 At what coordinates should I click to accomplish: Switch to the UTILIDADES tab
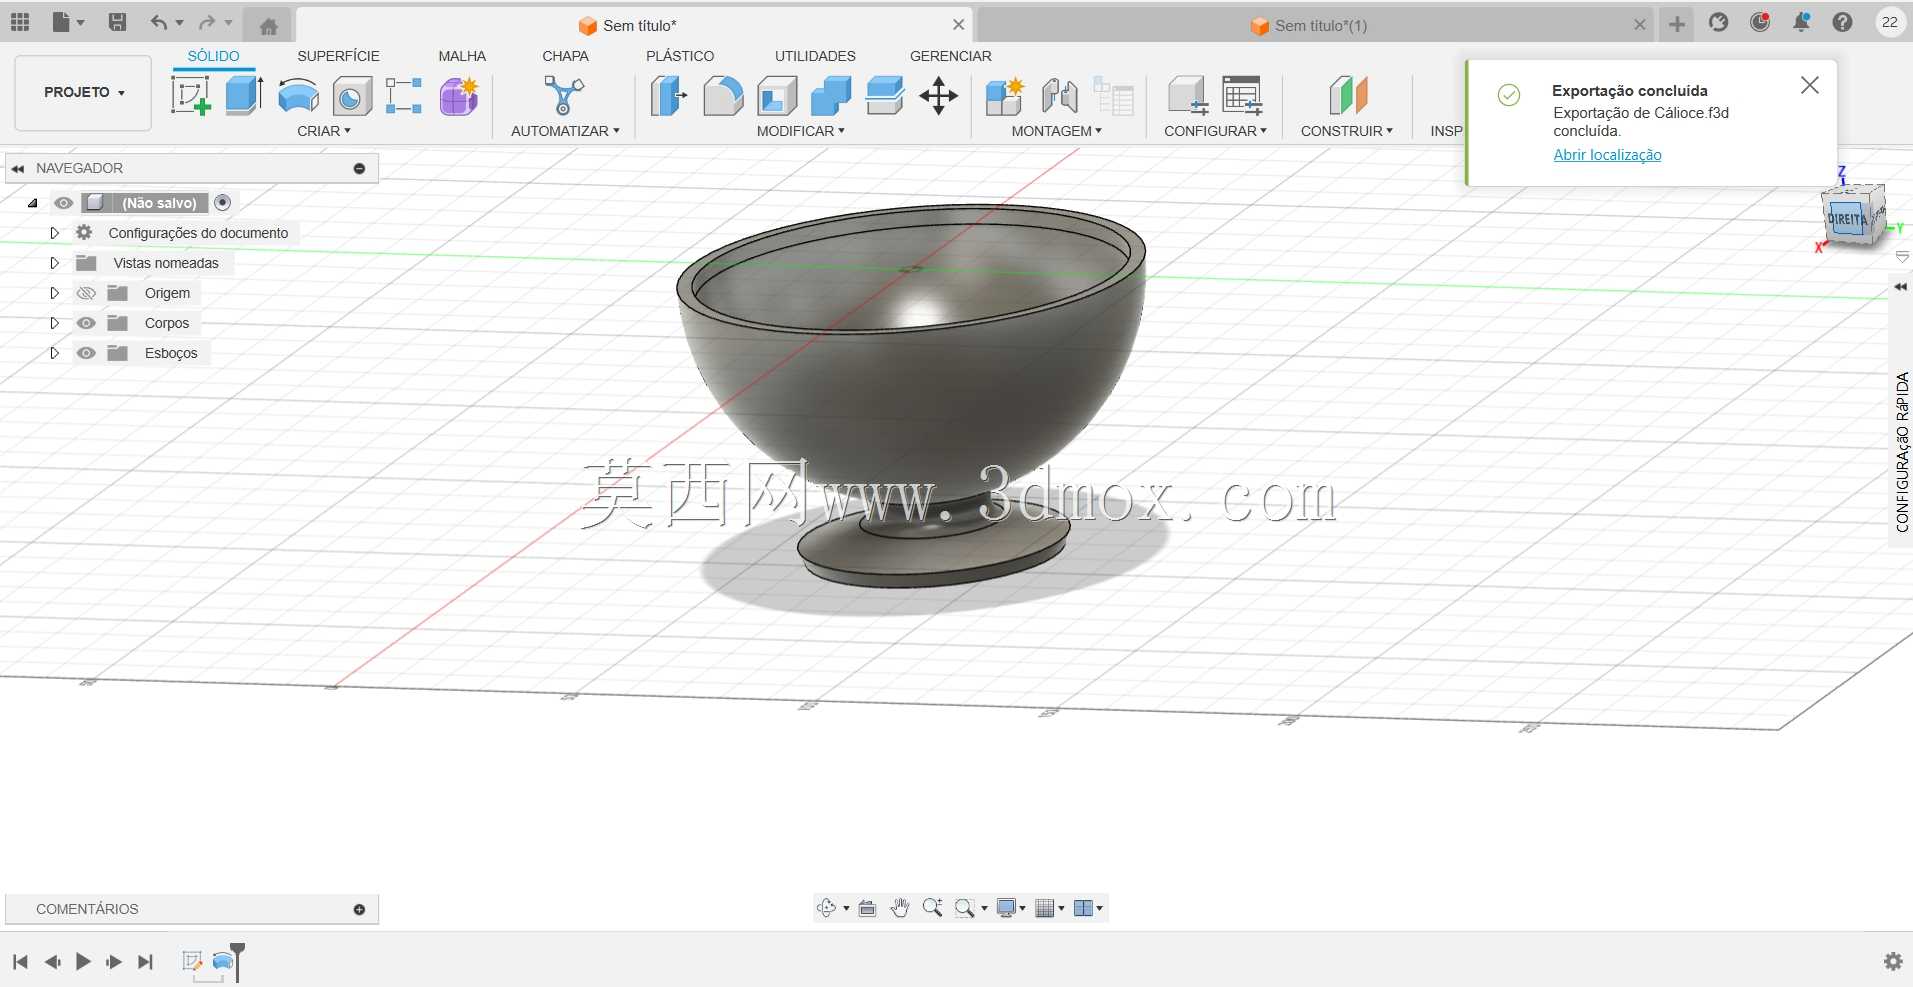coord(815,56)
